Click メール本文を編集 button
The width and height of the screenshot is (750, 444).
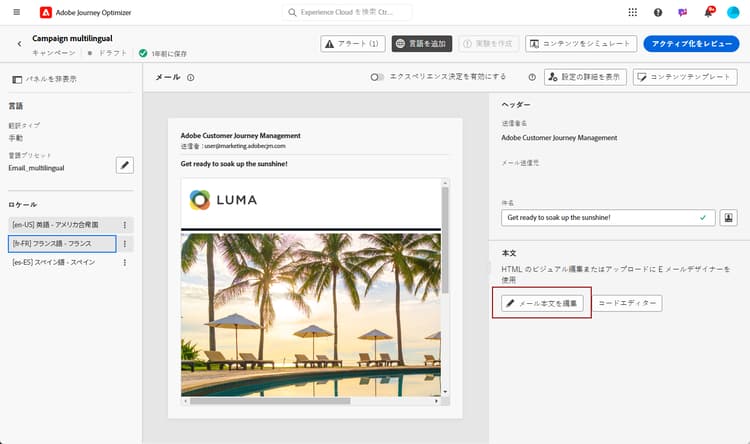[x=542, y=303]
